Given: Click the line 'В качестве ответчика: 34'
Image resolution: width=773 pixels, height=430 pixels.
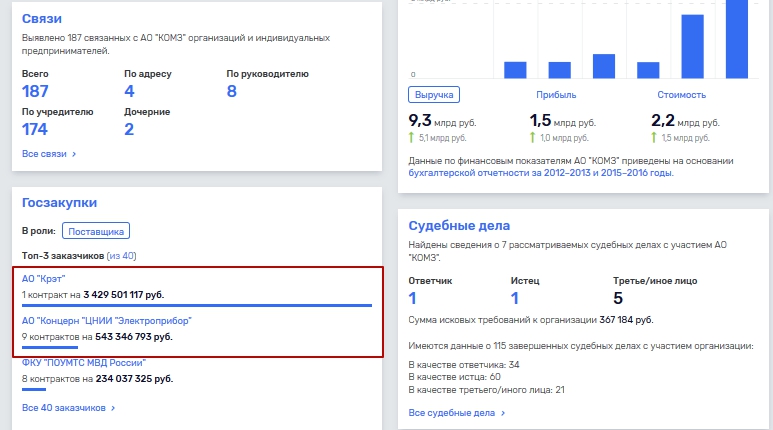Looking at the screenshot, I should [x=464, y=365].
